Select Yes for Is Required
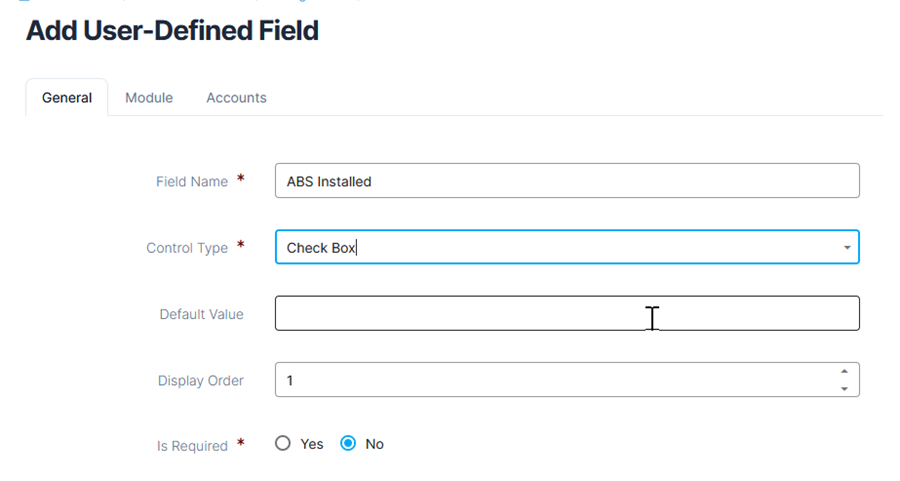 point(283,444)
